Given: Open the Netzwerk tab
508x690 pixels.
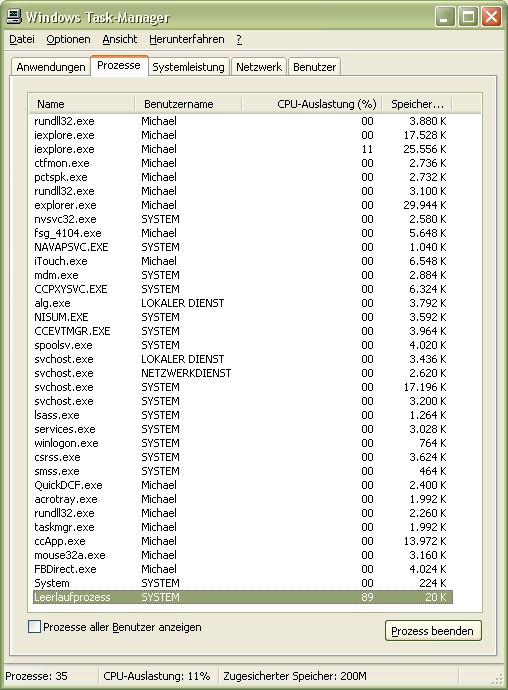Looking at the screenshot, I should pos(259,67).
